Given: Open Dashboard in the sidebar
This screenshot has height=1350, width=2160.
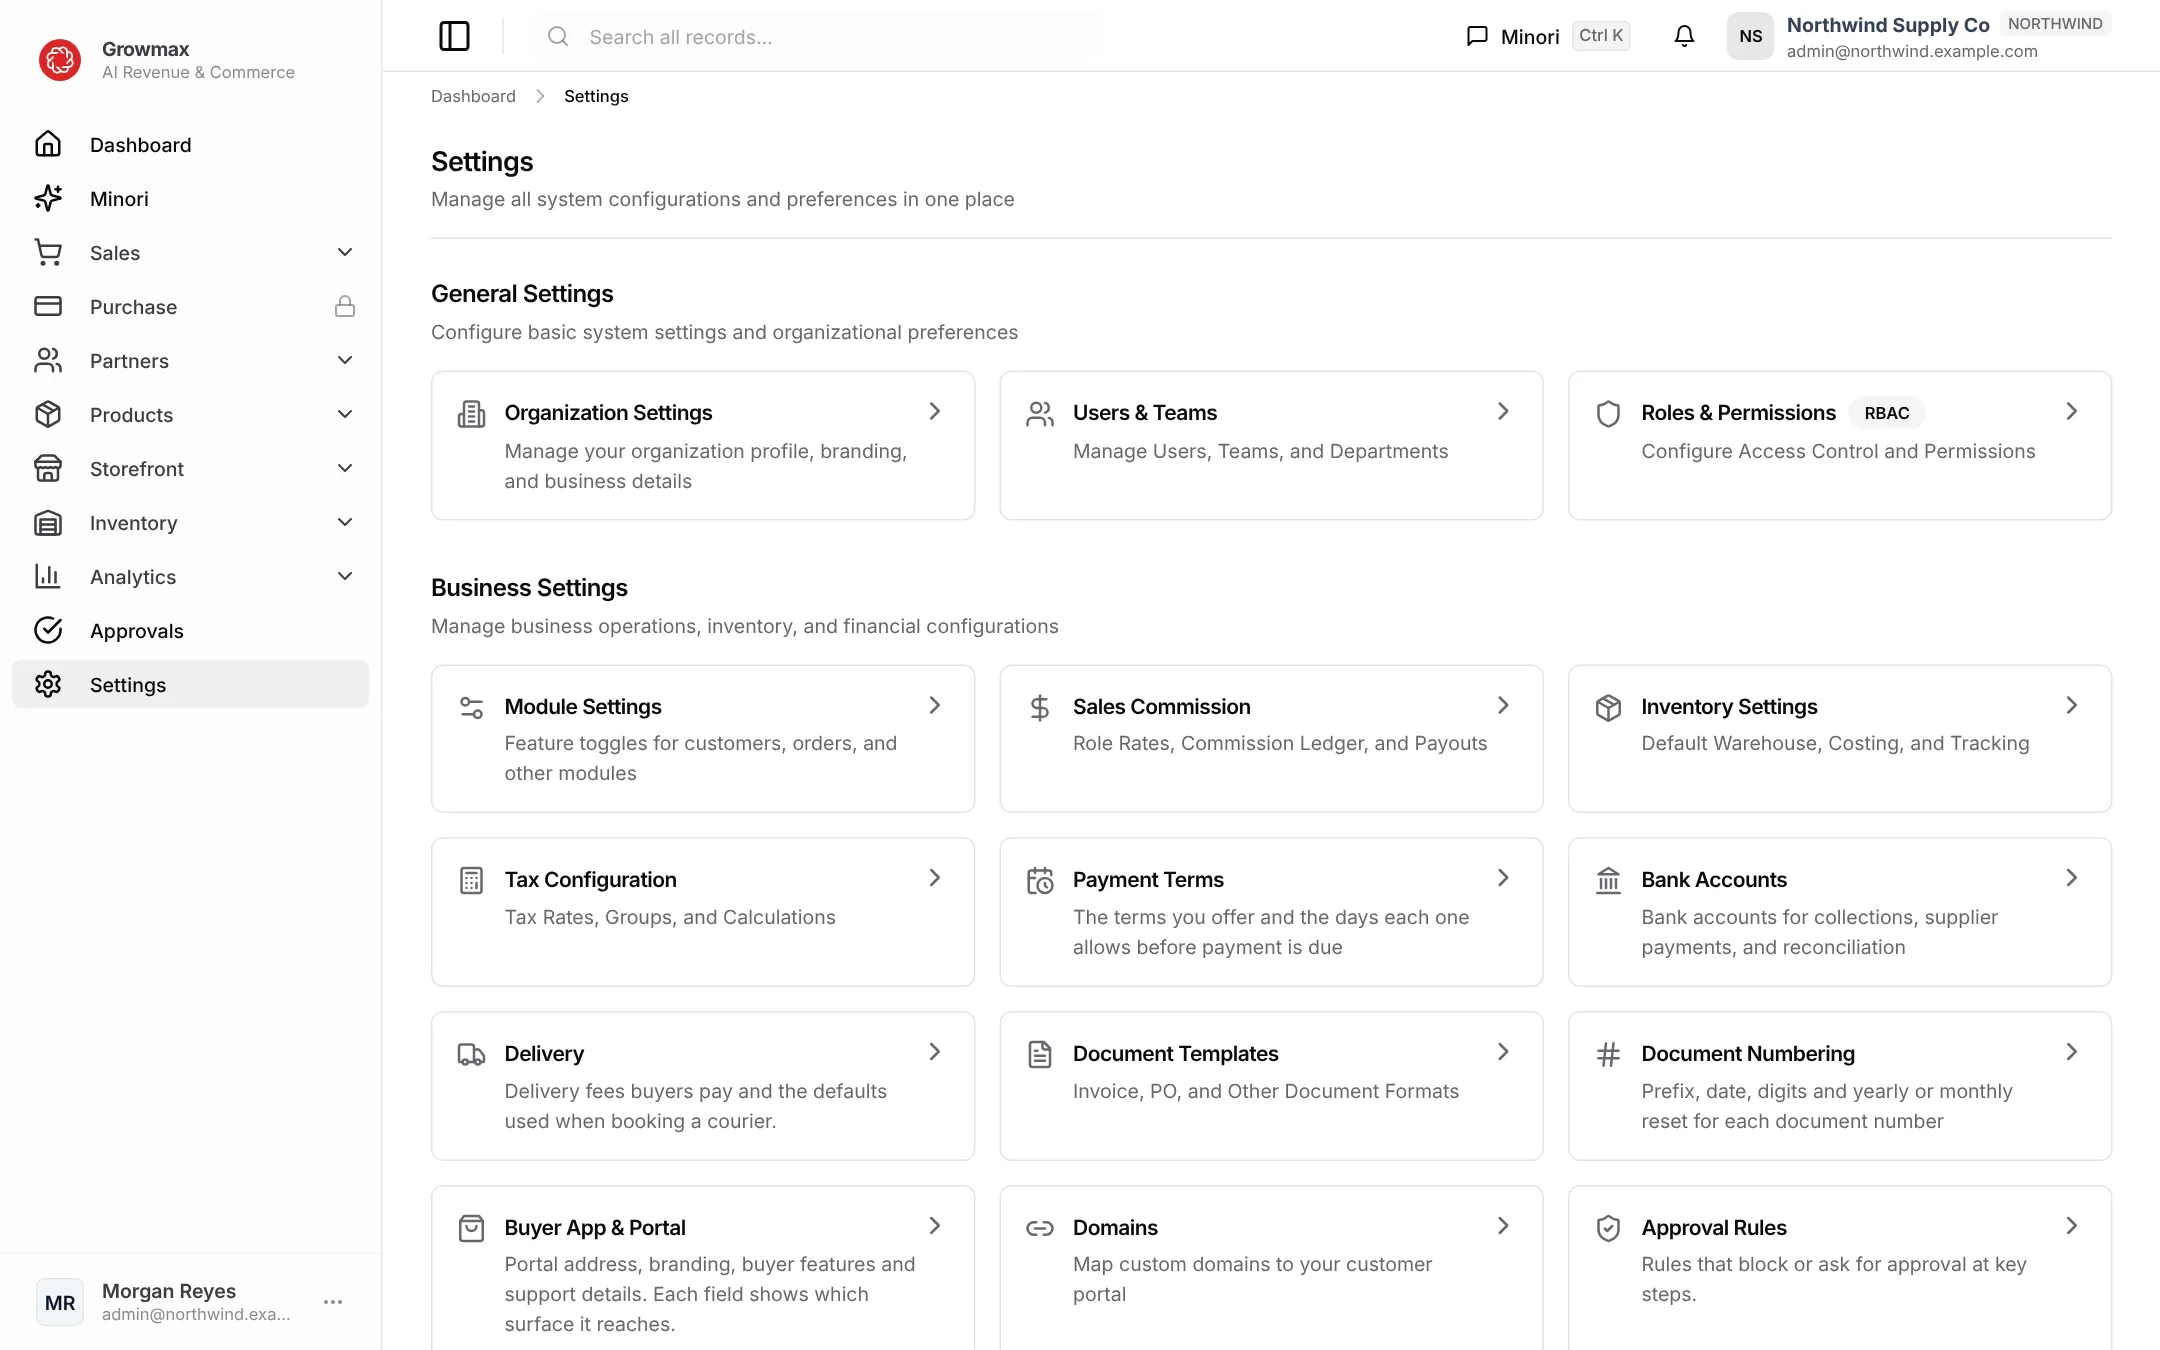Looking at the screenshot, I should (190, 145).
